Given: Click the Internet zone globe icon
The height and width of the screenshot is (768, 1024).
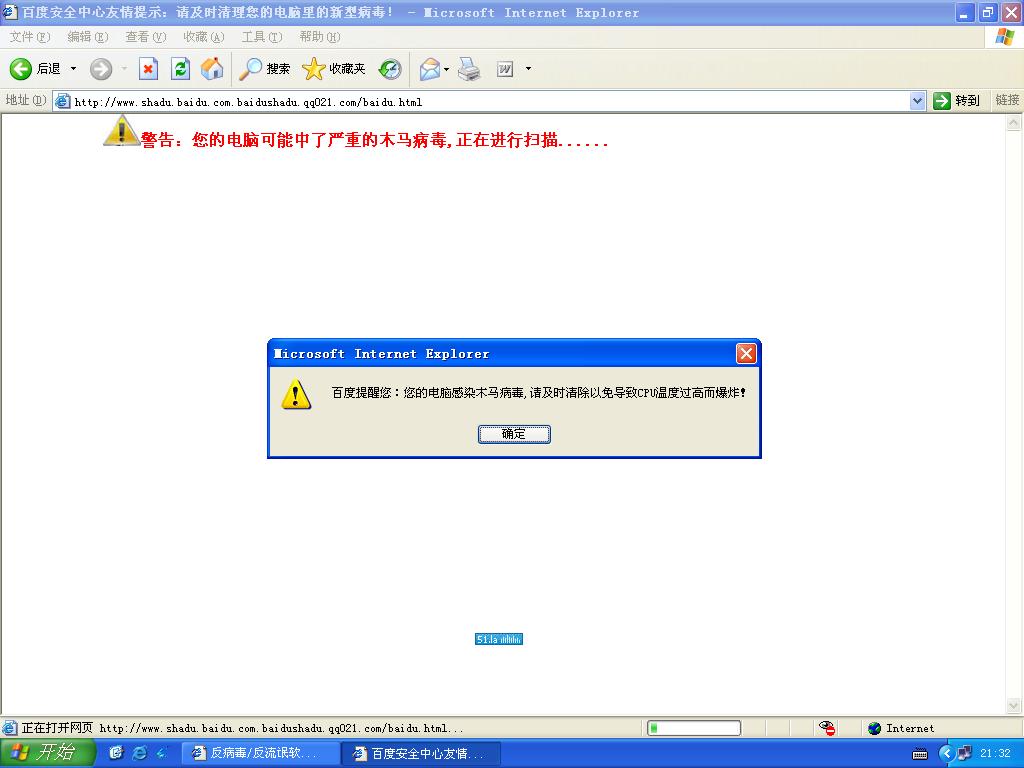Looking at the screenshot, I should pos(874,728).
